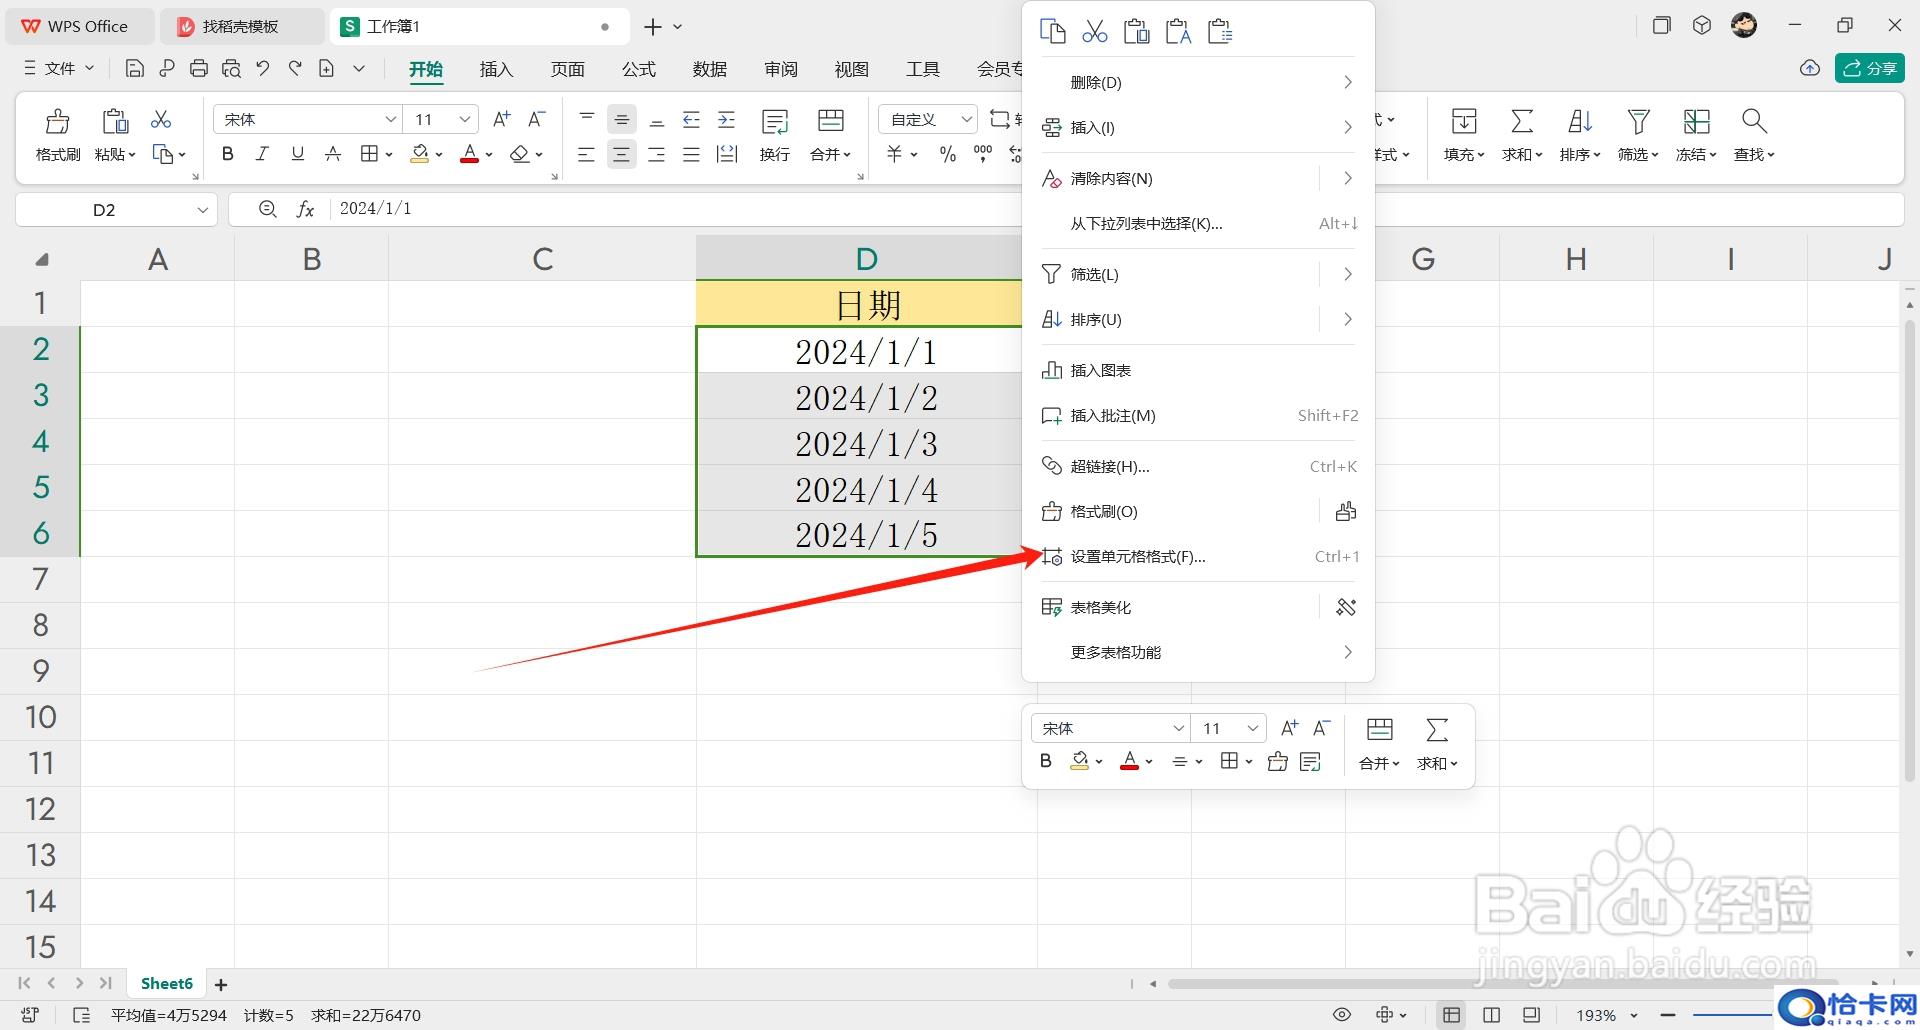The width and height of the screenshot is (1920, 1030).
Task: Select Format Cells (设置单元格格式) menu item
Action: coord(1198,557)
